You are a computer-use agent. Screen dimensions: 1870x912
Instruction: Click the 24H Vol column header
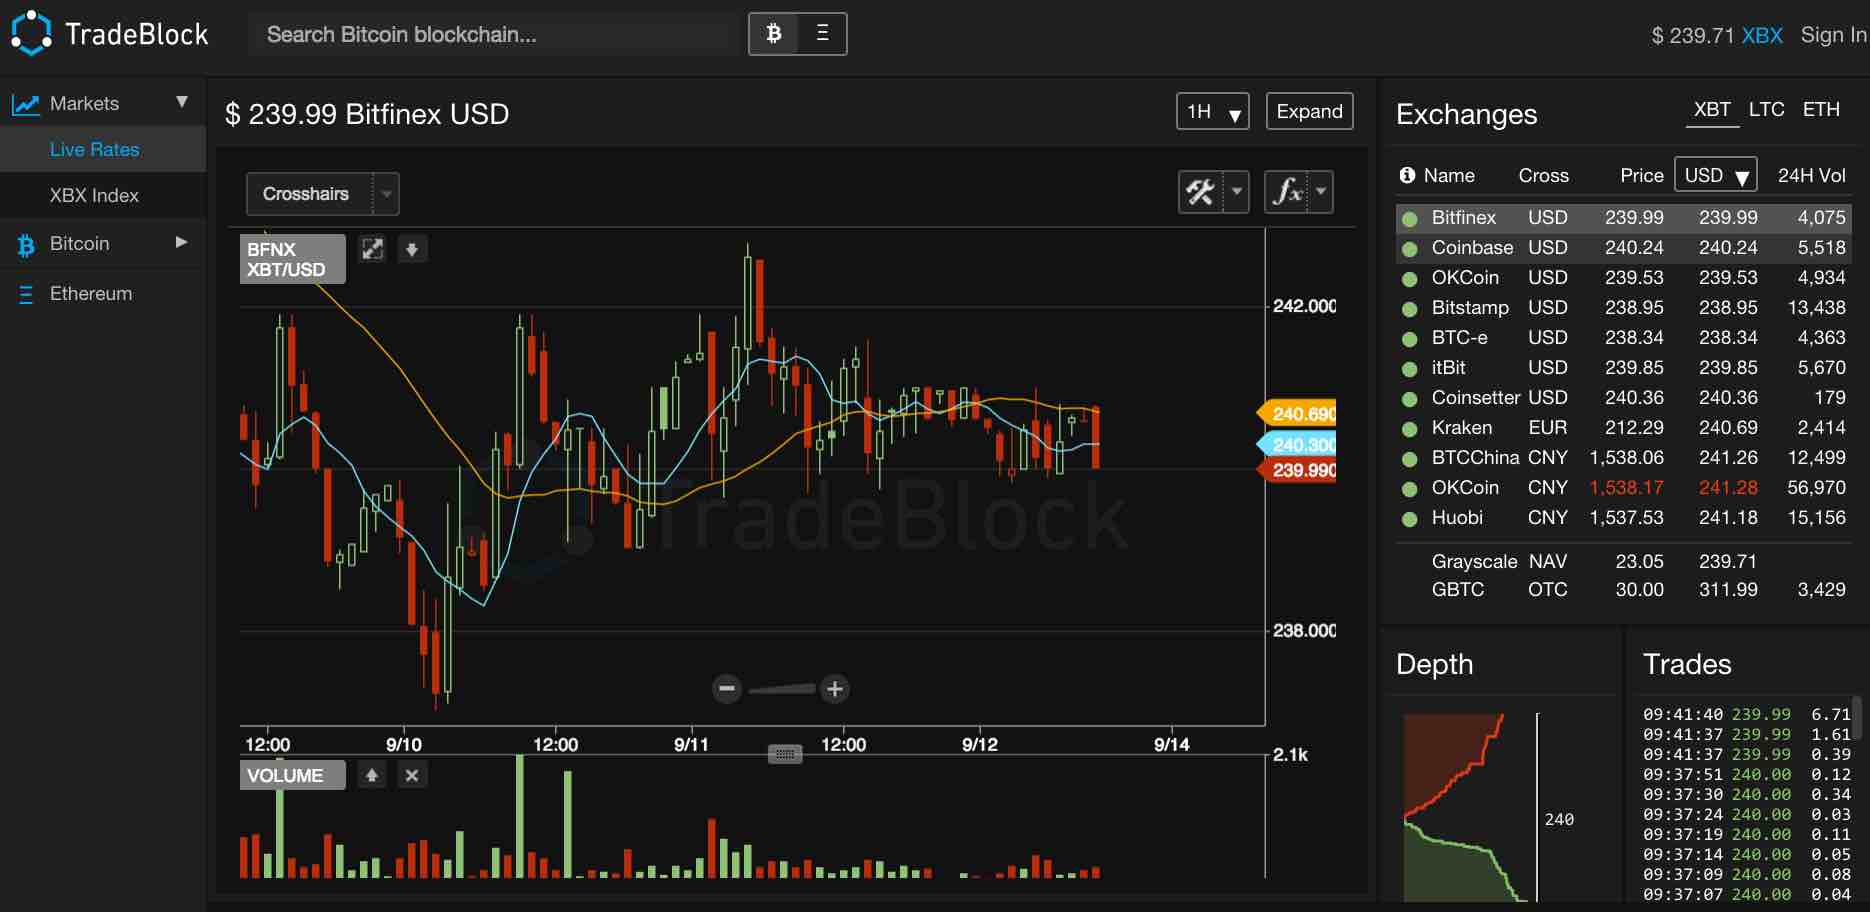[1811, 175]
